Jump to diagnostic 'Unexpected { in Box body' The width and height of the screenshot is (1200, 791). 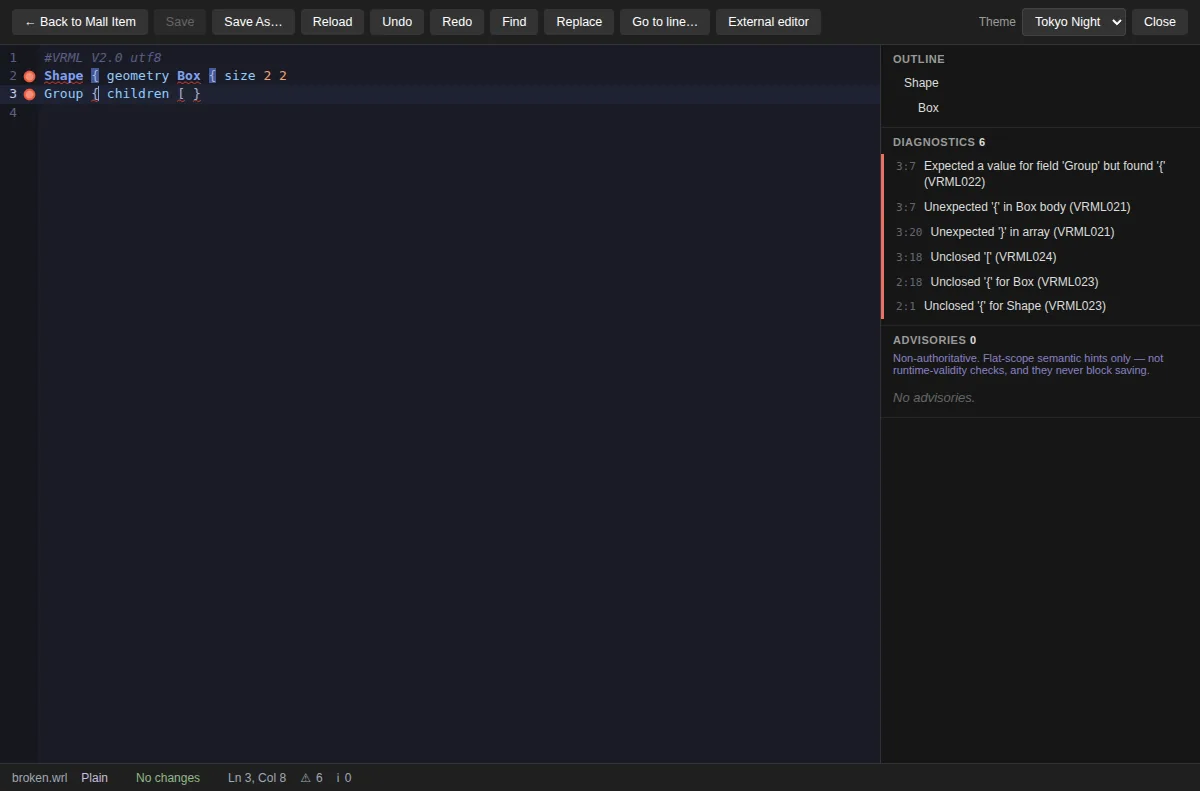pos(1040,207)
